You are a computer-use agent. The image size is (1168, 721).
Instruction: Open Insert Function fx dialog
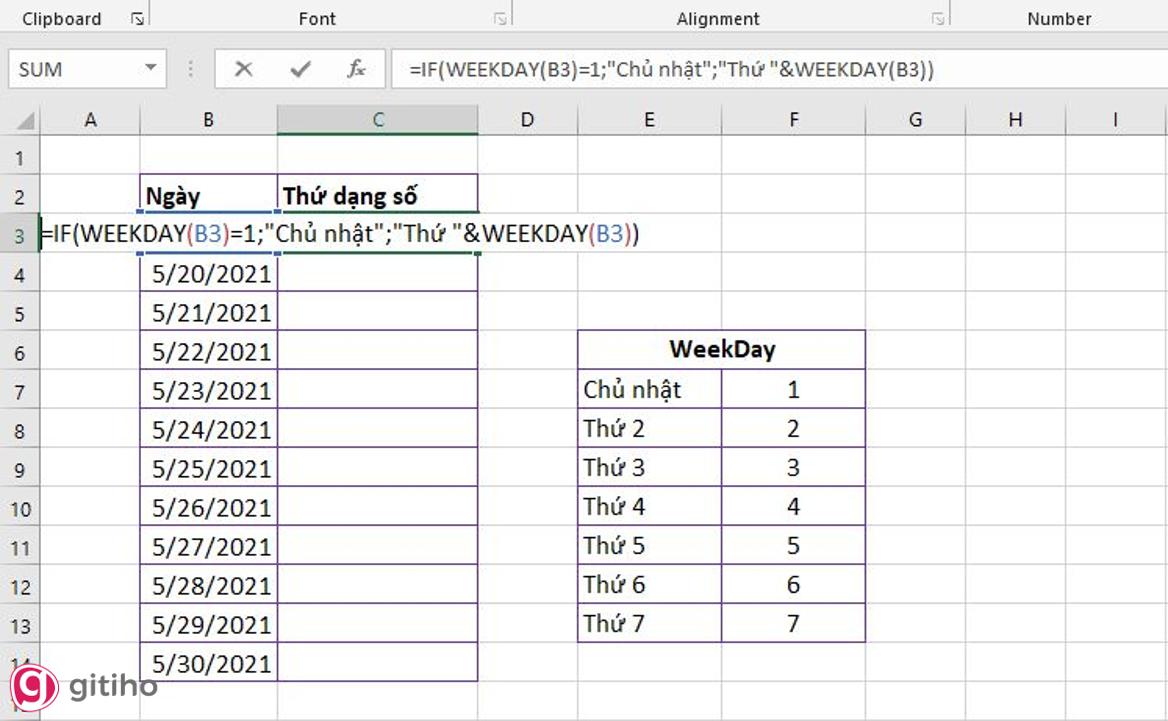click(x=356, y=69)
